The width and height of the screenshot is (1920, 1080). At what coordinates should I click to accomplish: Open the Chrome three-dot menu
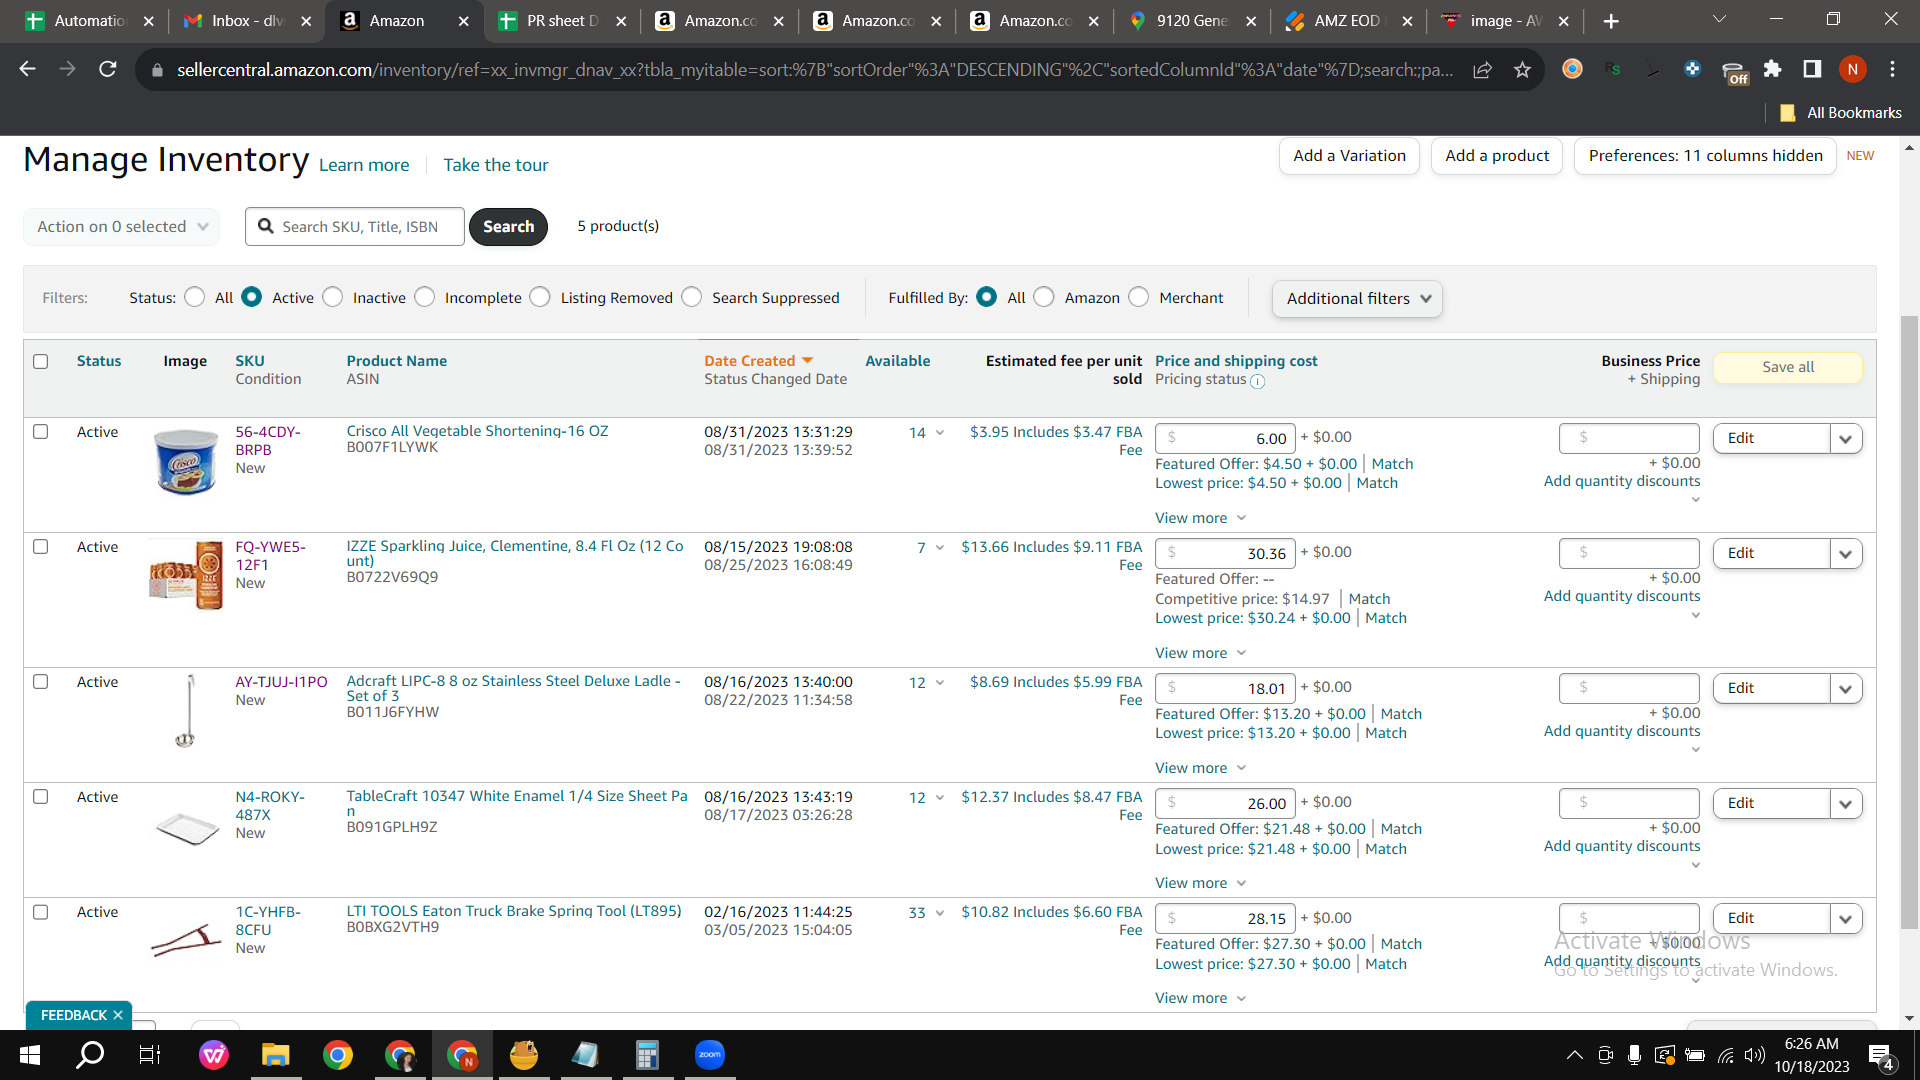tap(1892, 69)
